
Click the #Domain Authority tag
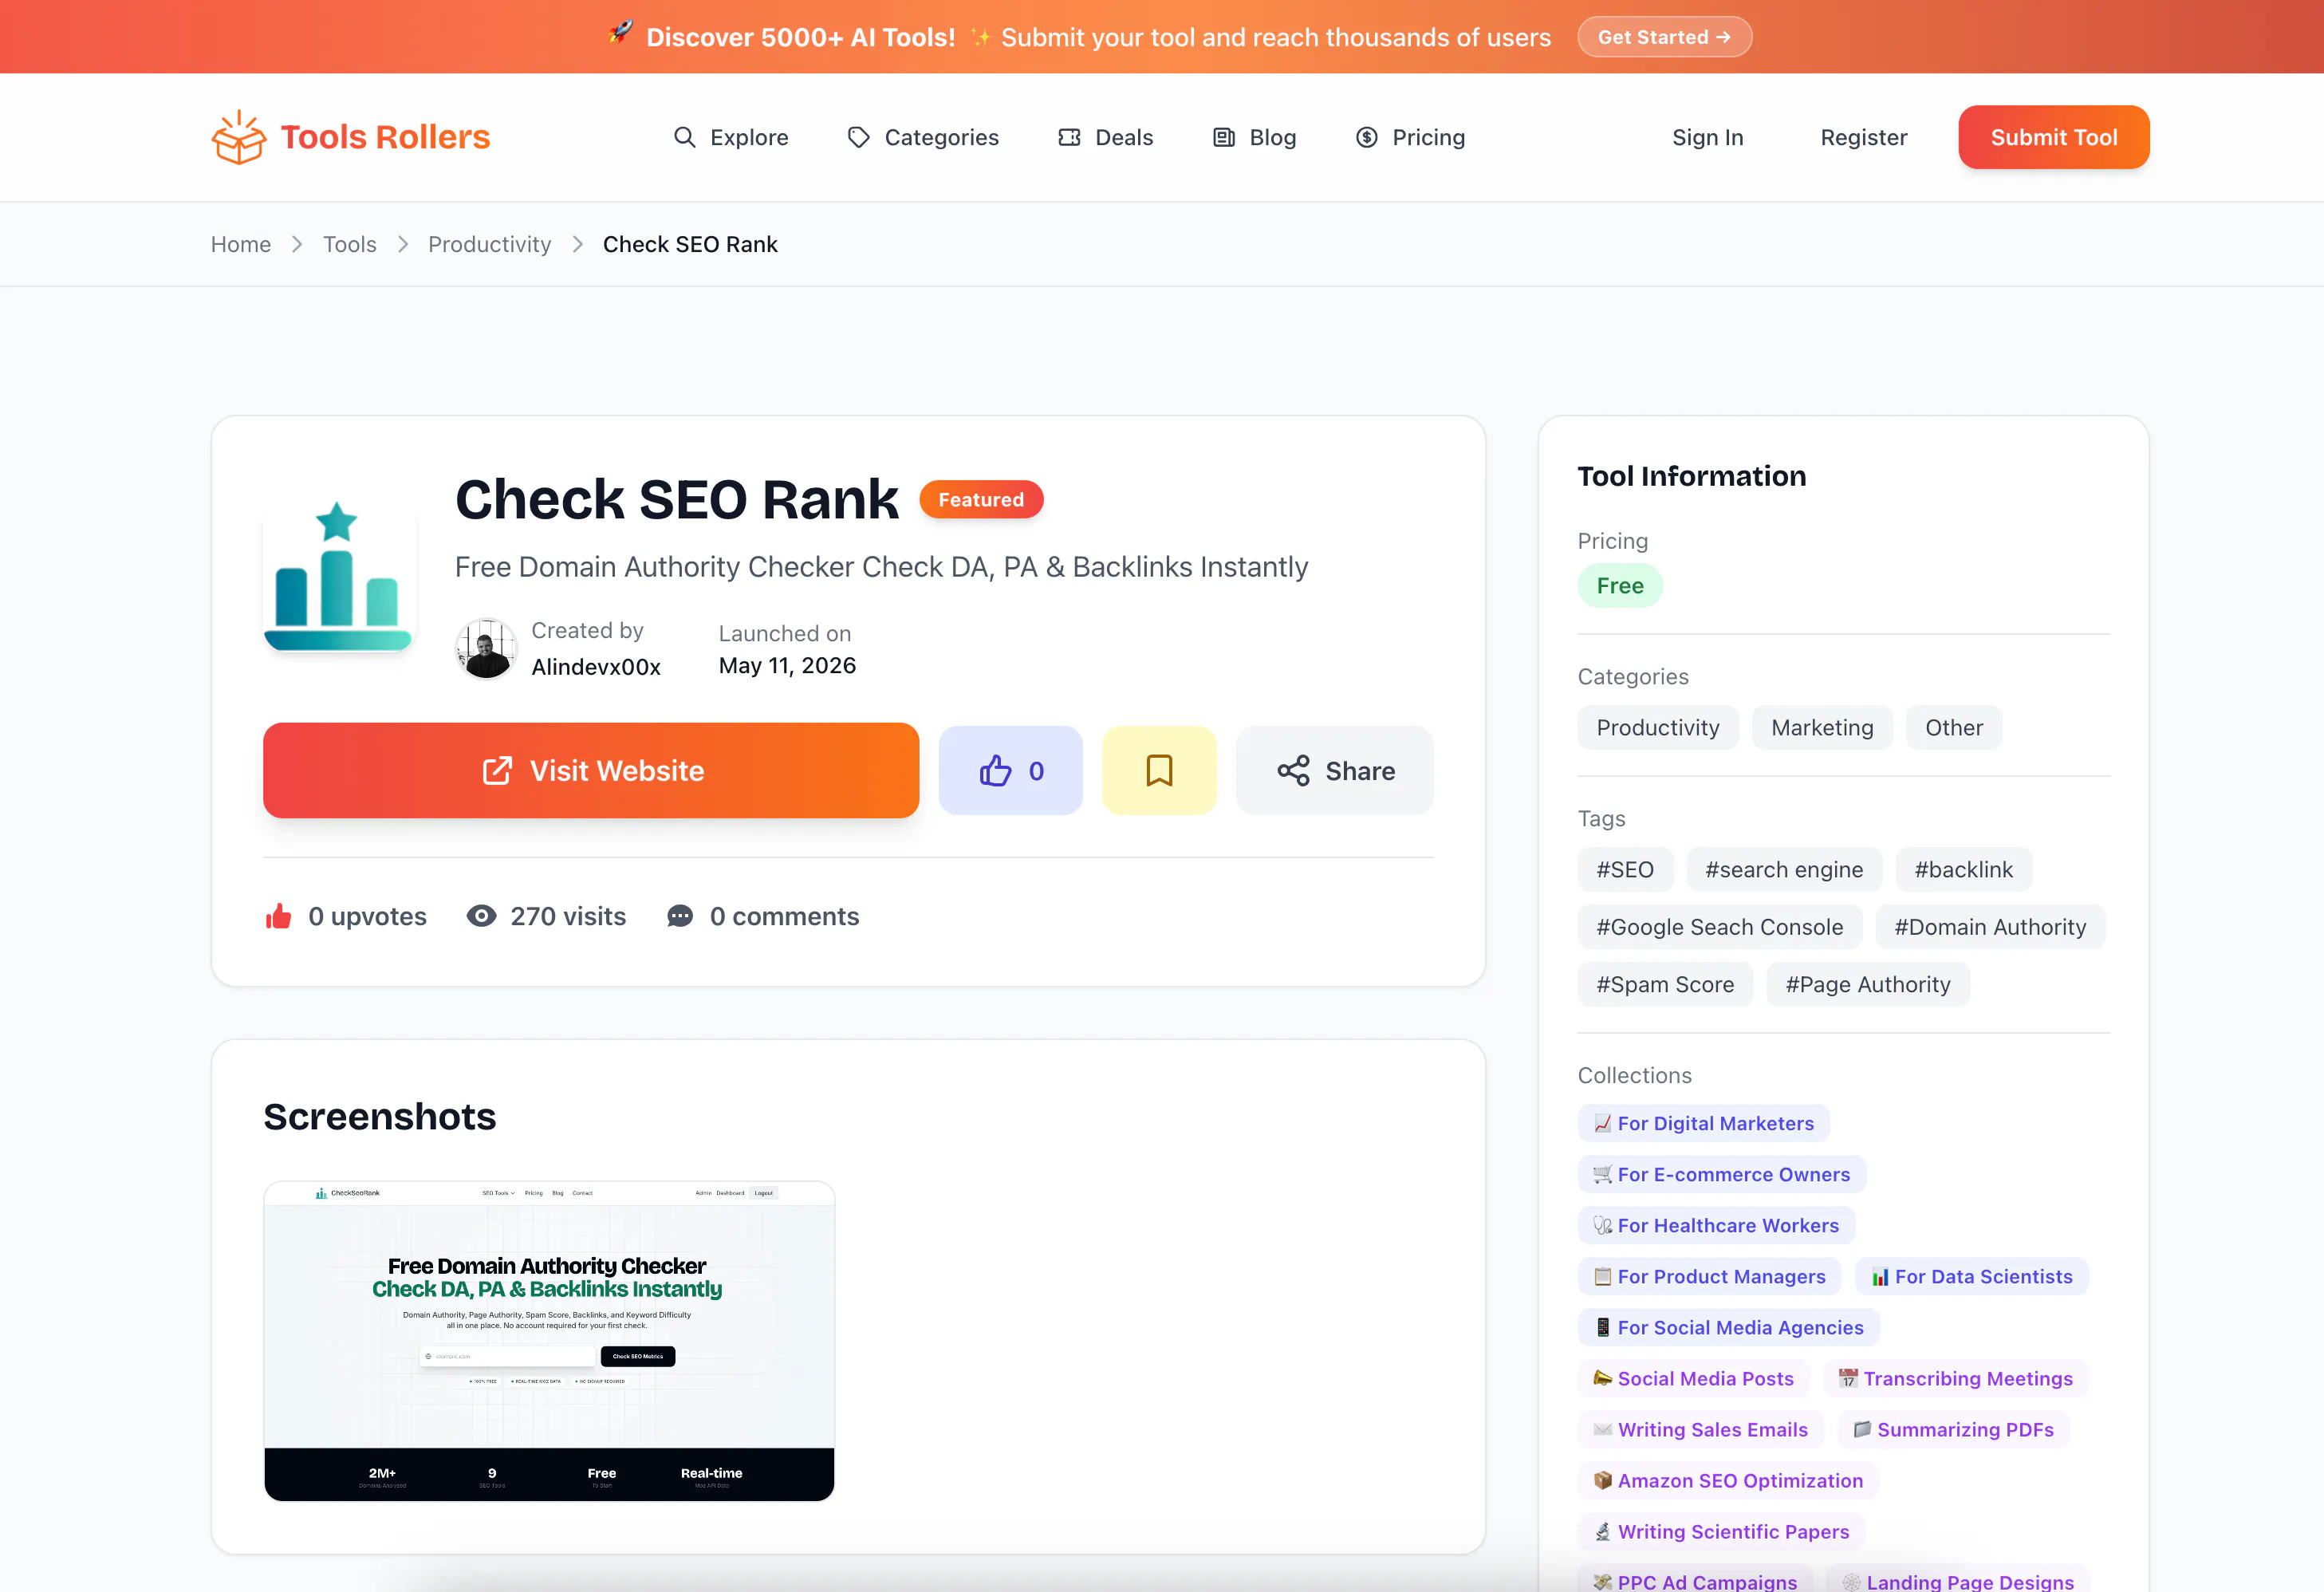pos(1989,927)
